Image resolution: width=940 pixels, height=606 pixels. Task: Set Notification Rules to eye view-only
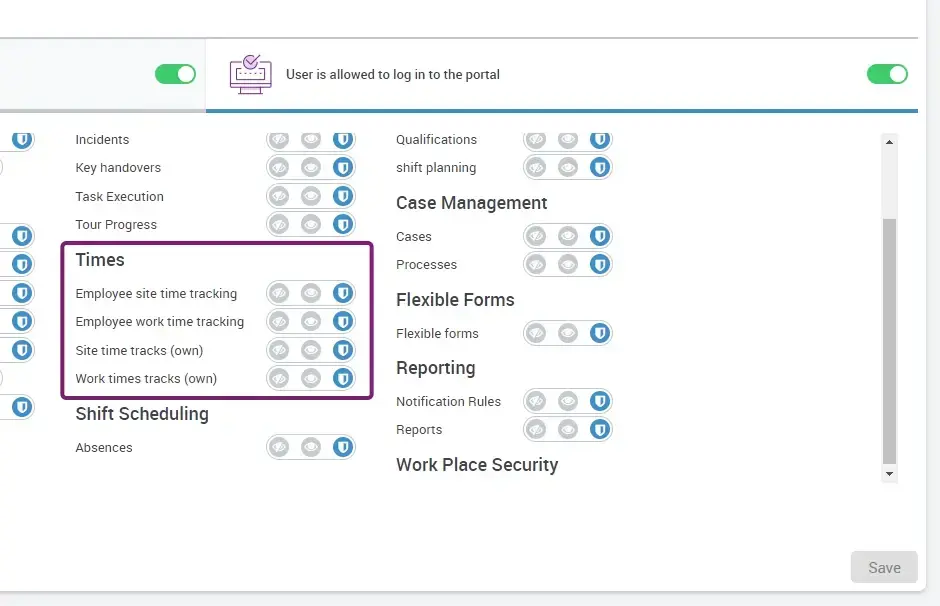tap(568, 401)
